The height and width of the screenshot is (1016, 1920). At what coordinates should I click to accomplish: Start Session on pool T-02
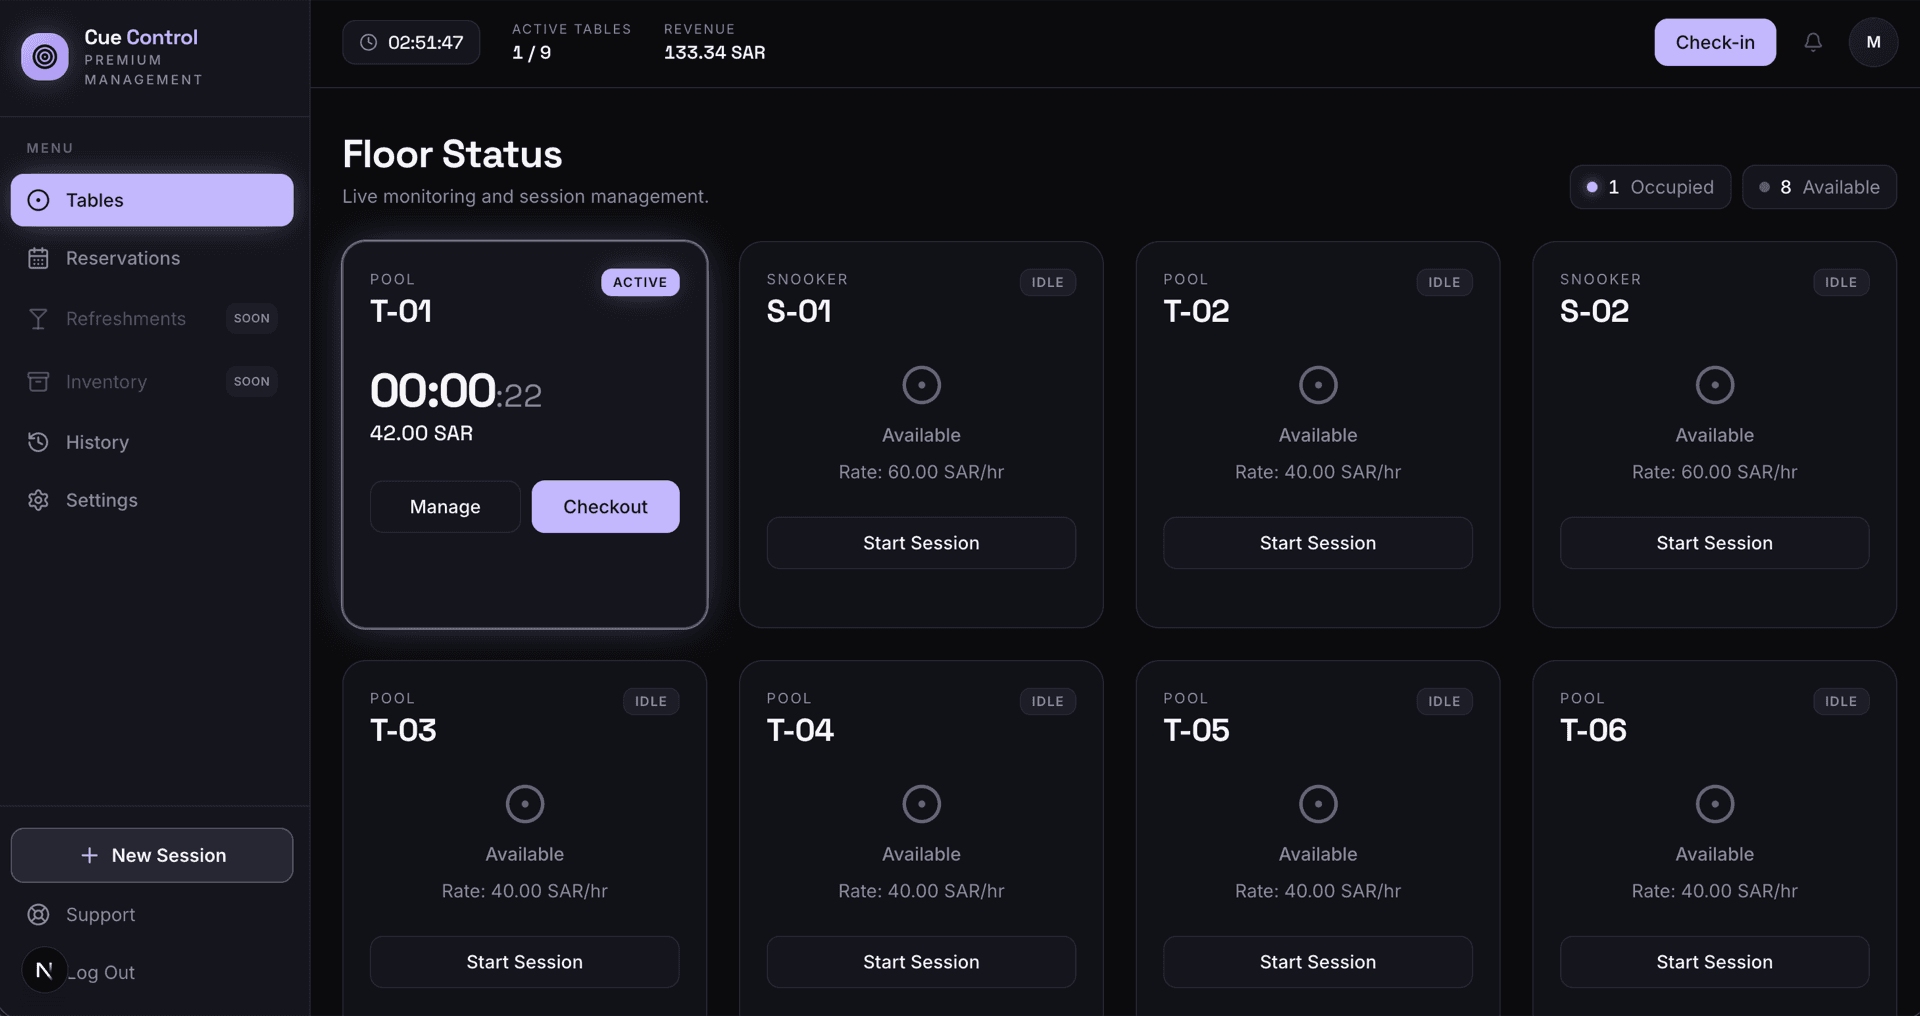tap(1318, 543)
